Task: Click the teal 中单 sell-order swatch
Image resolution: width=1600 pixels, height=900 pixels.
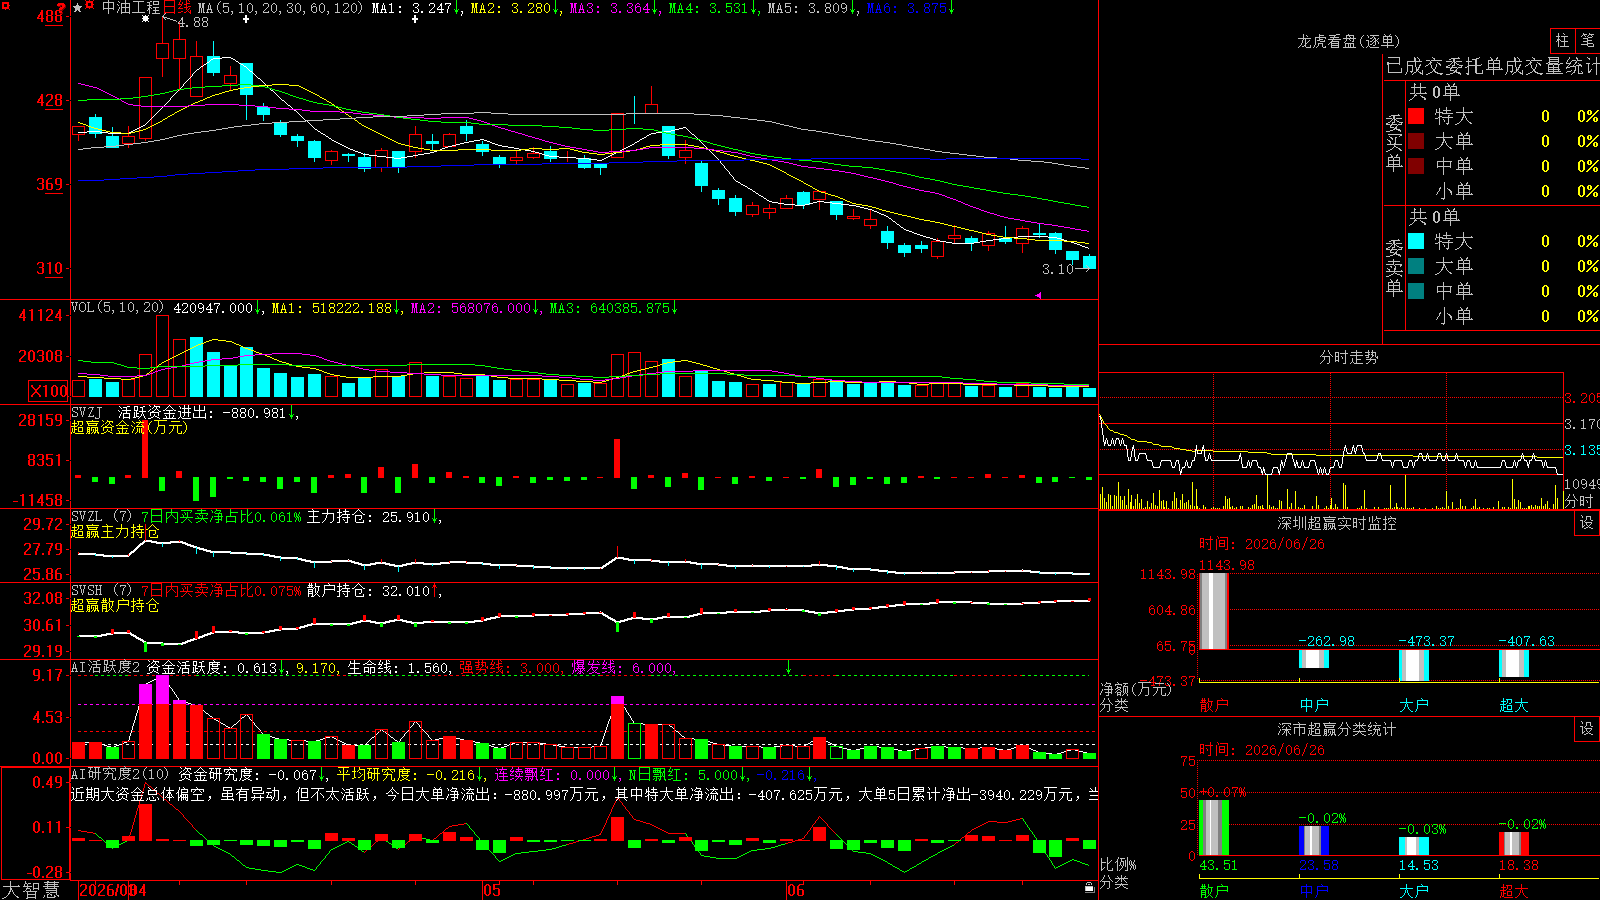Action: tap(1416, 290)
